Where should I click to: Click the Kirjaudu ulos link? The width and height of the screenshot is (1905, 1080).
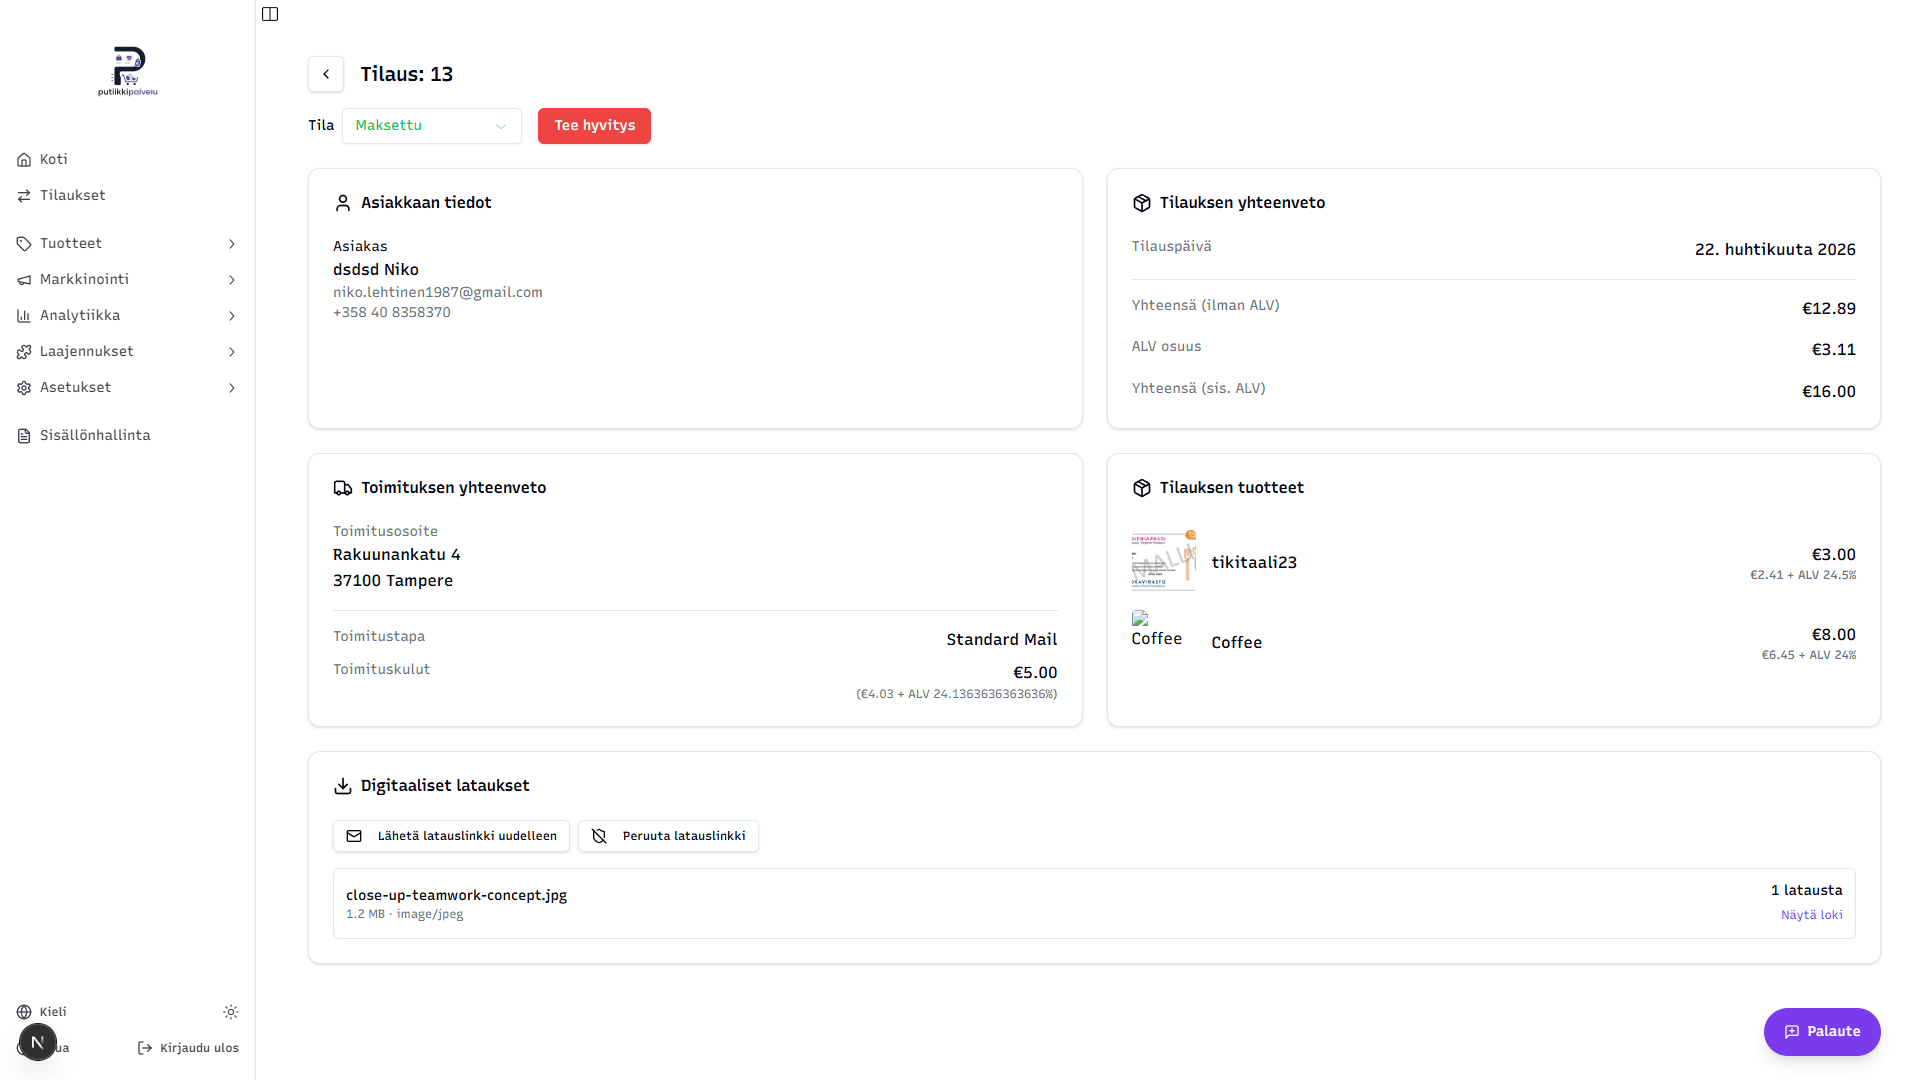coord(188,1048)
